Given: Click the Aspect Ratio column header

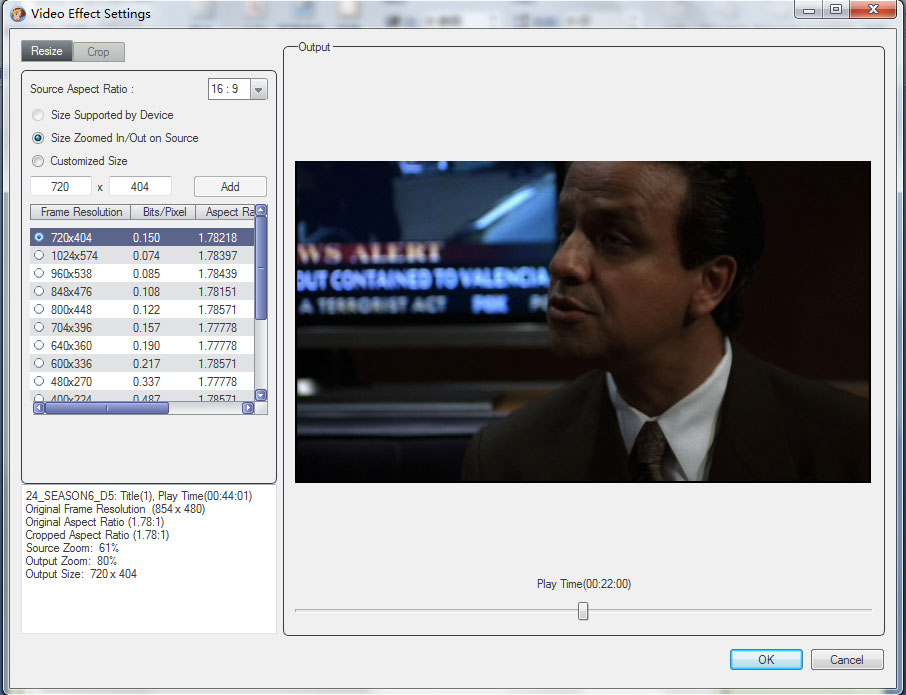Looking at the screenshot, I should 225,212.
